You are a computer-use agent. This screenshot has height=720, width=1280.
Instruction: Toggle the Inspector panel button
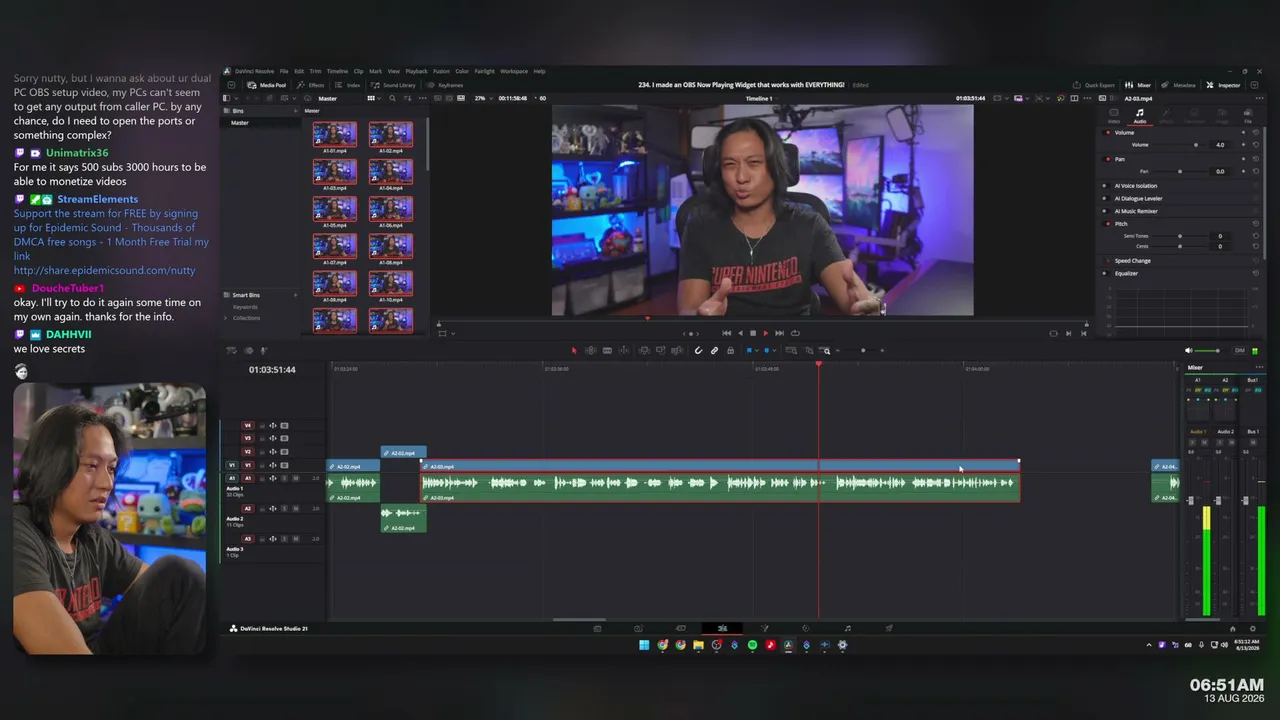point(1224,85)
